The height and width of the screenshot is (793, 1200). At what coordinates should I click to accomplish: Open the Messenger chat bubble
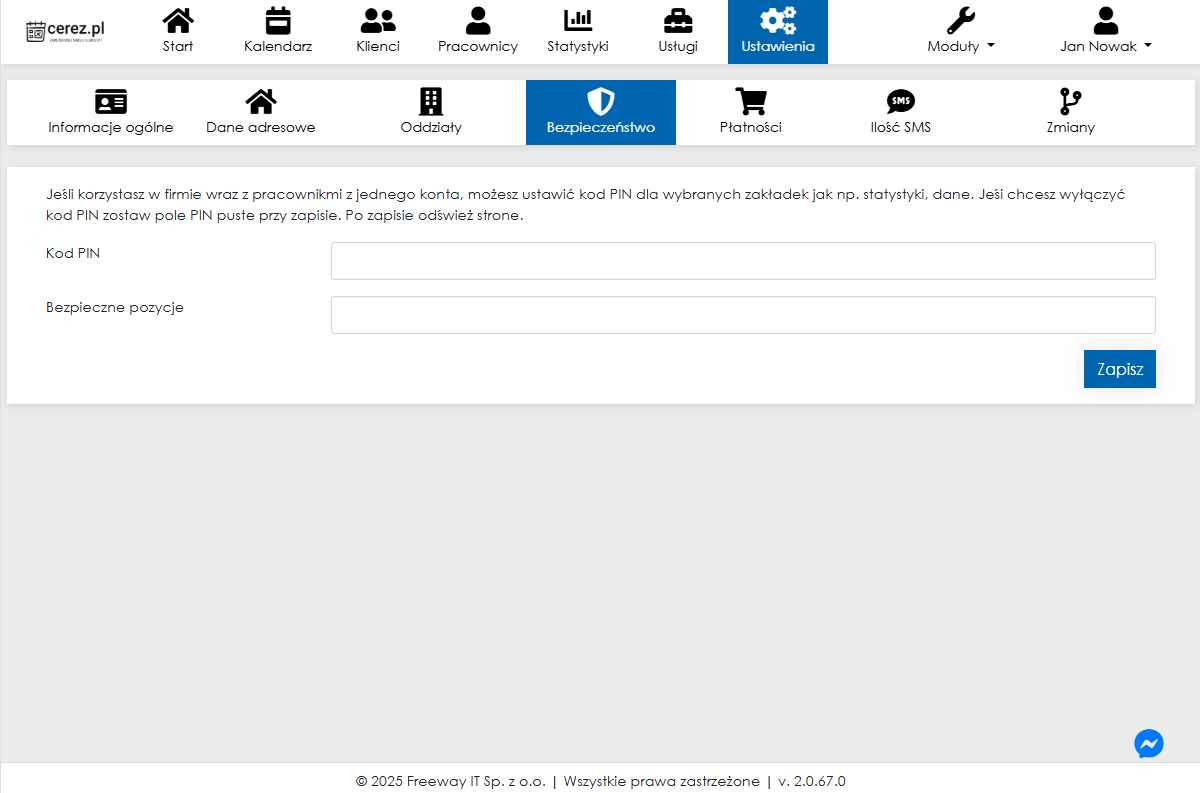(x=1149, y=743)
